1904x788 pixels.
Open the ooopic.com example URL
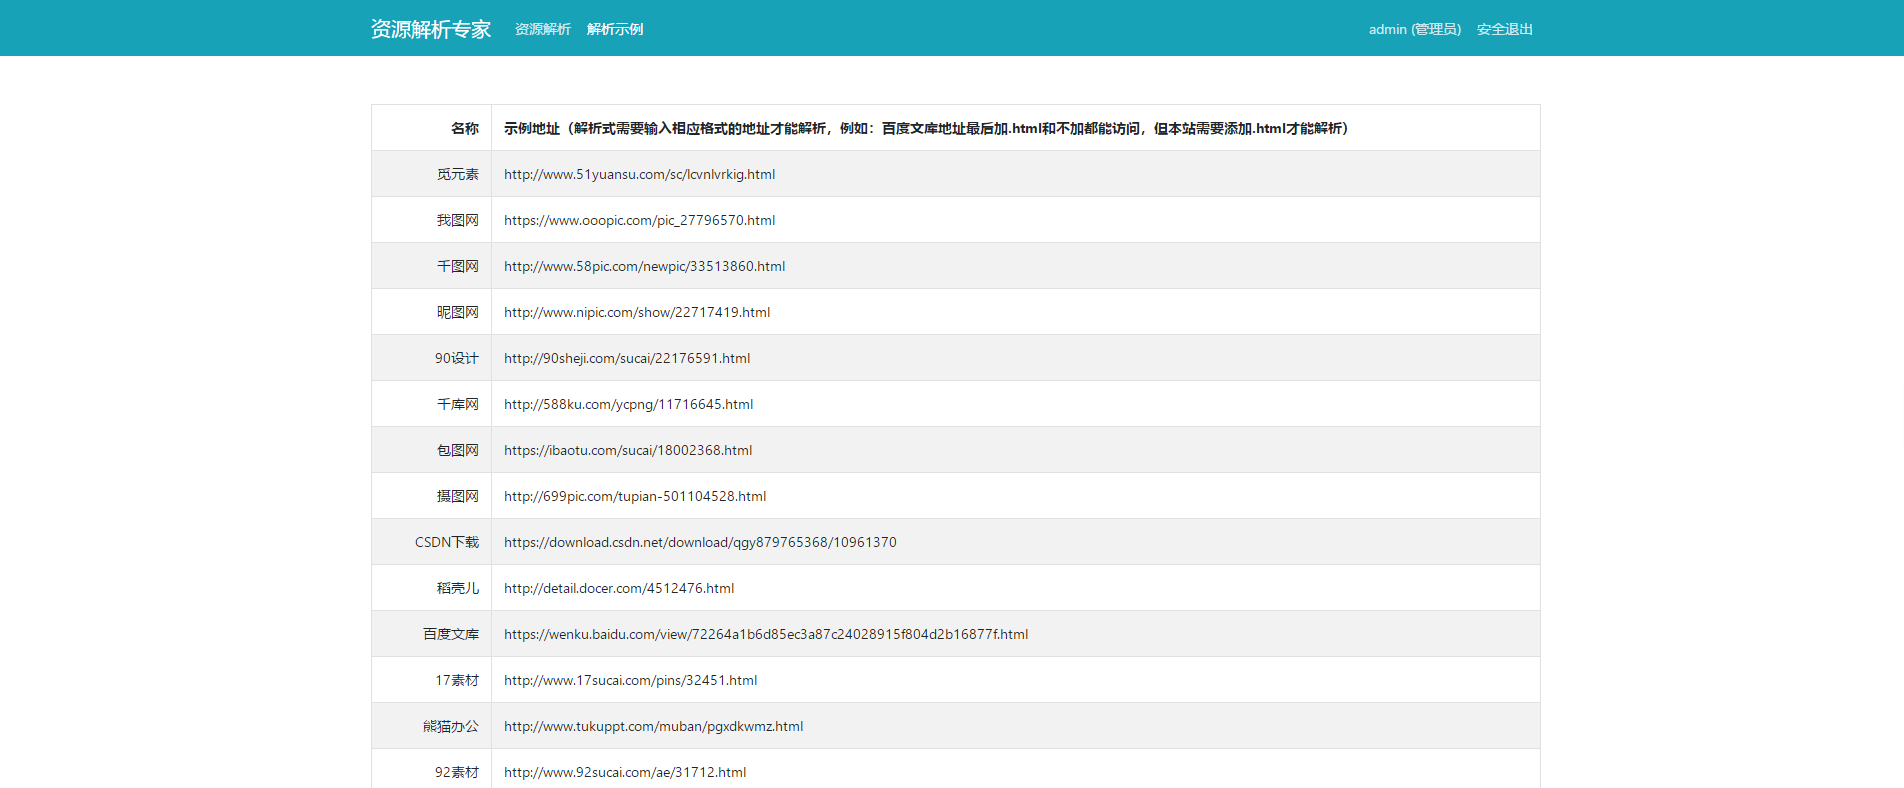[x=639, y=220]
